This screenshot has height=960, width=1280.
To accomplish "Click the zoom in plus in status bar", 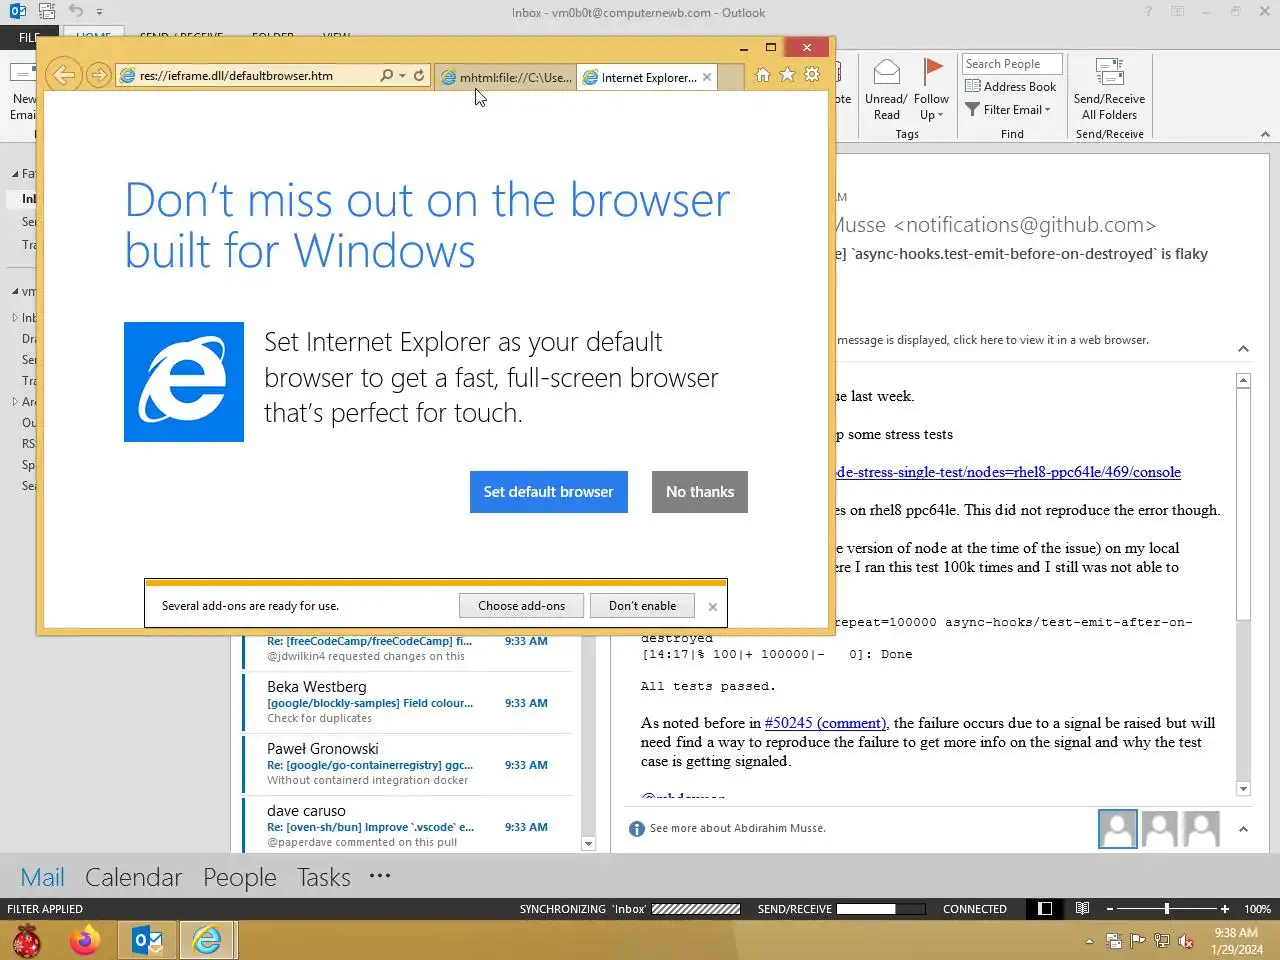I will click(1225, 909).
